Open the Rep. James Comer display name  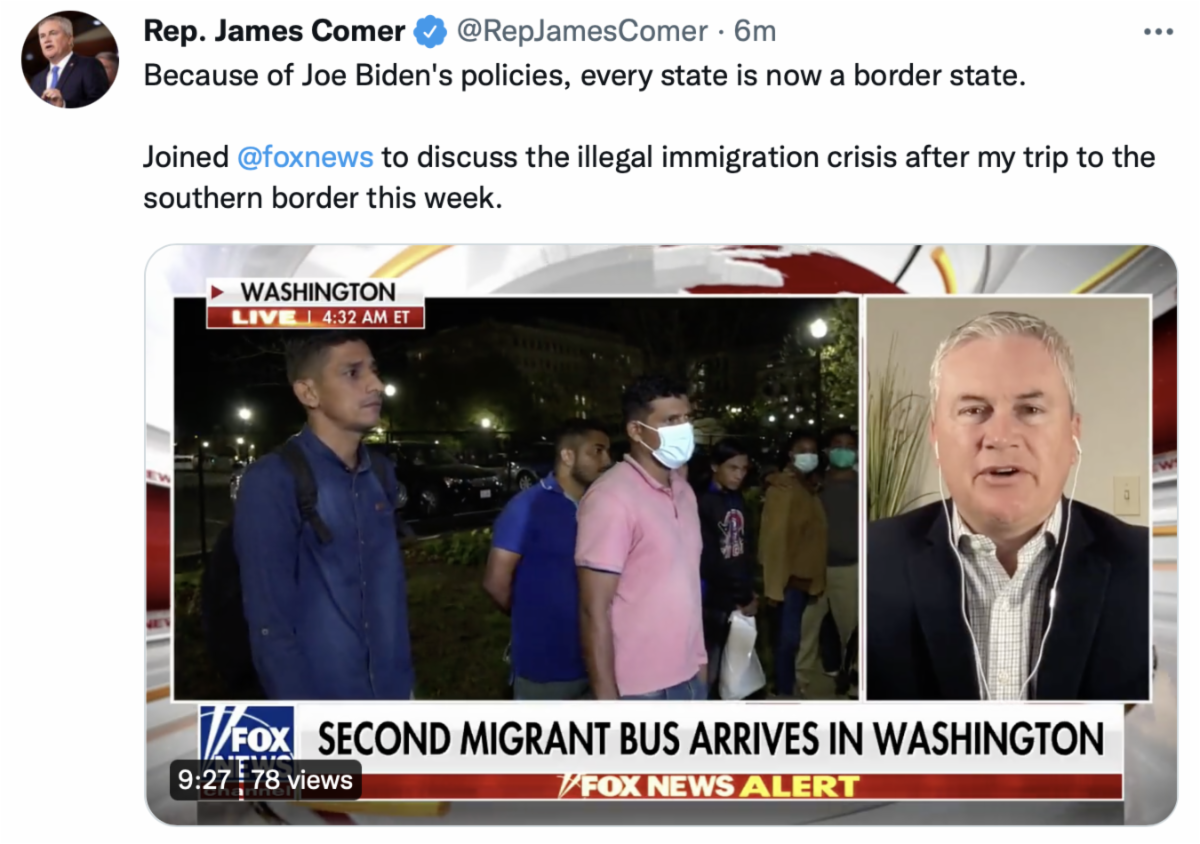275,31
